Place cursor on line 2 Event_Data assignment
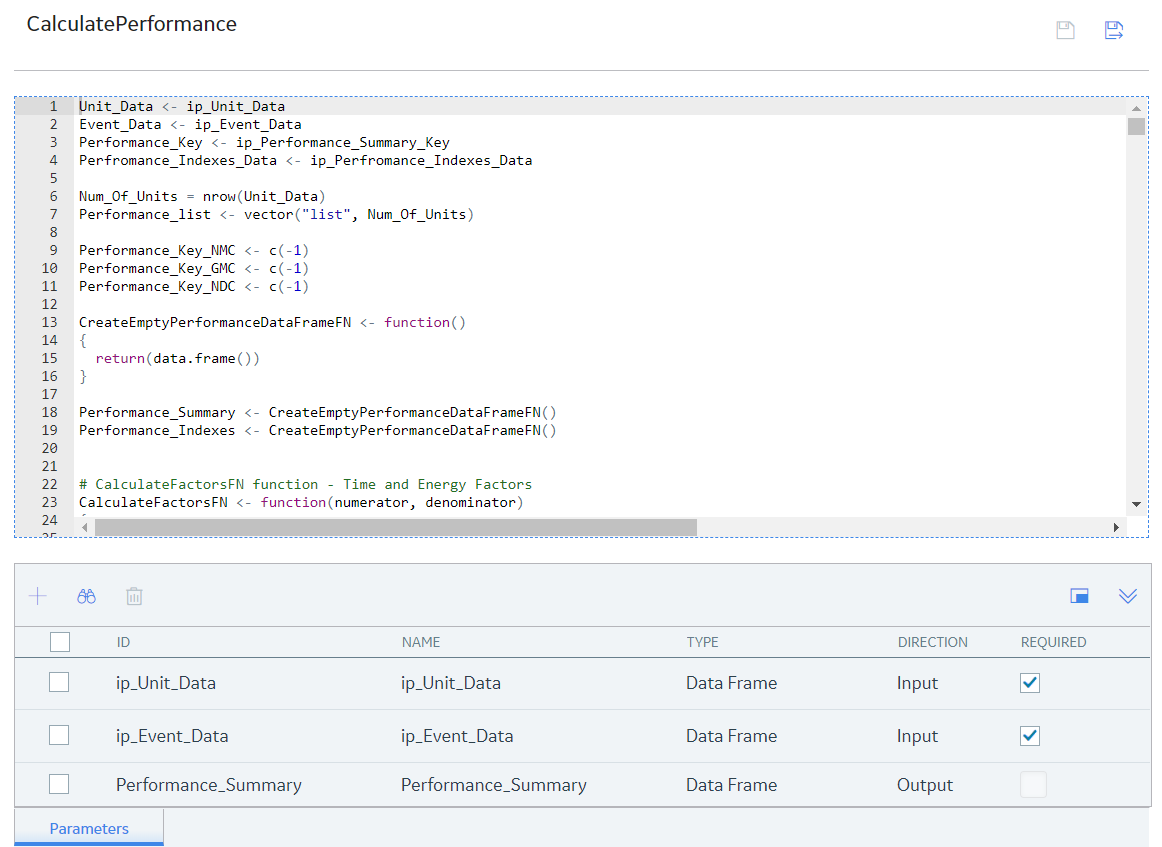The height and width of the screenshot is (847, 1162). 190,124
